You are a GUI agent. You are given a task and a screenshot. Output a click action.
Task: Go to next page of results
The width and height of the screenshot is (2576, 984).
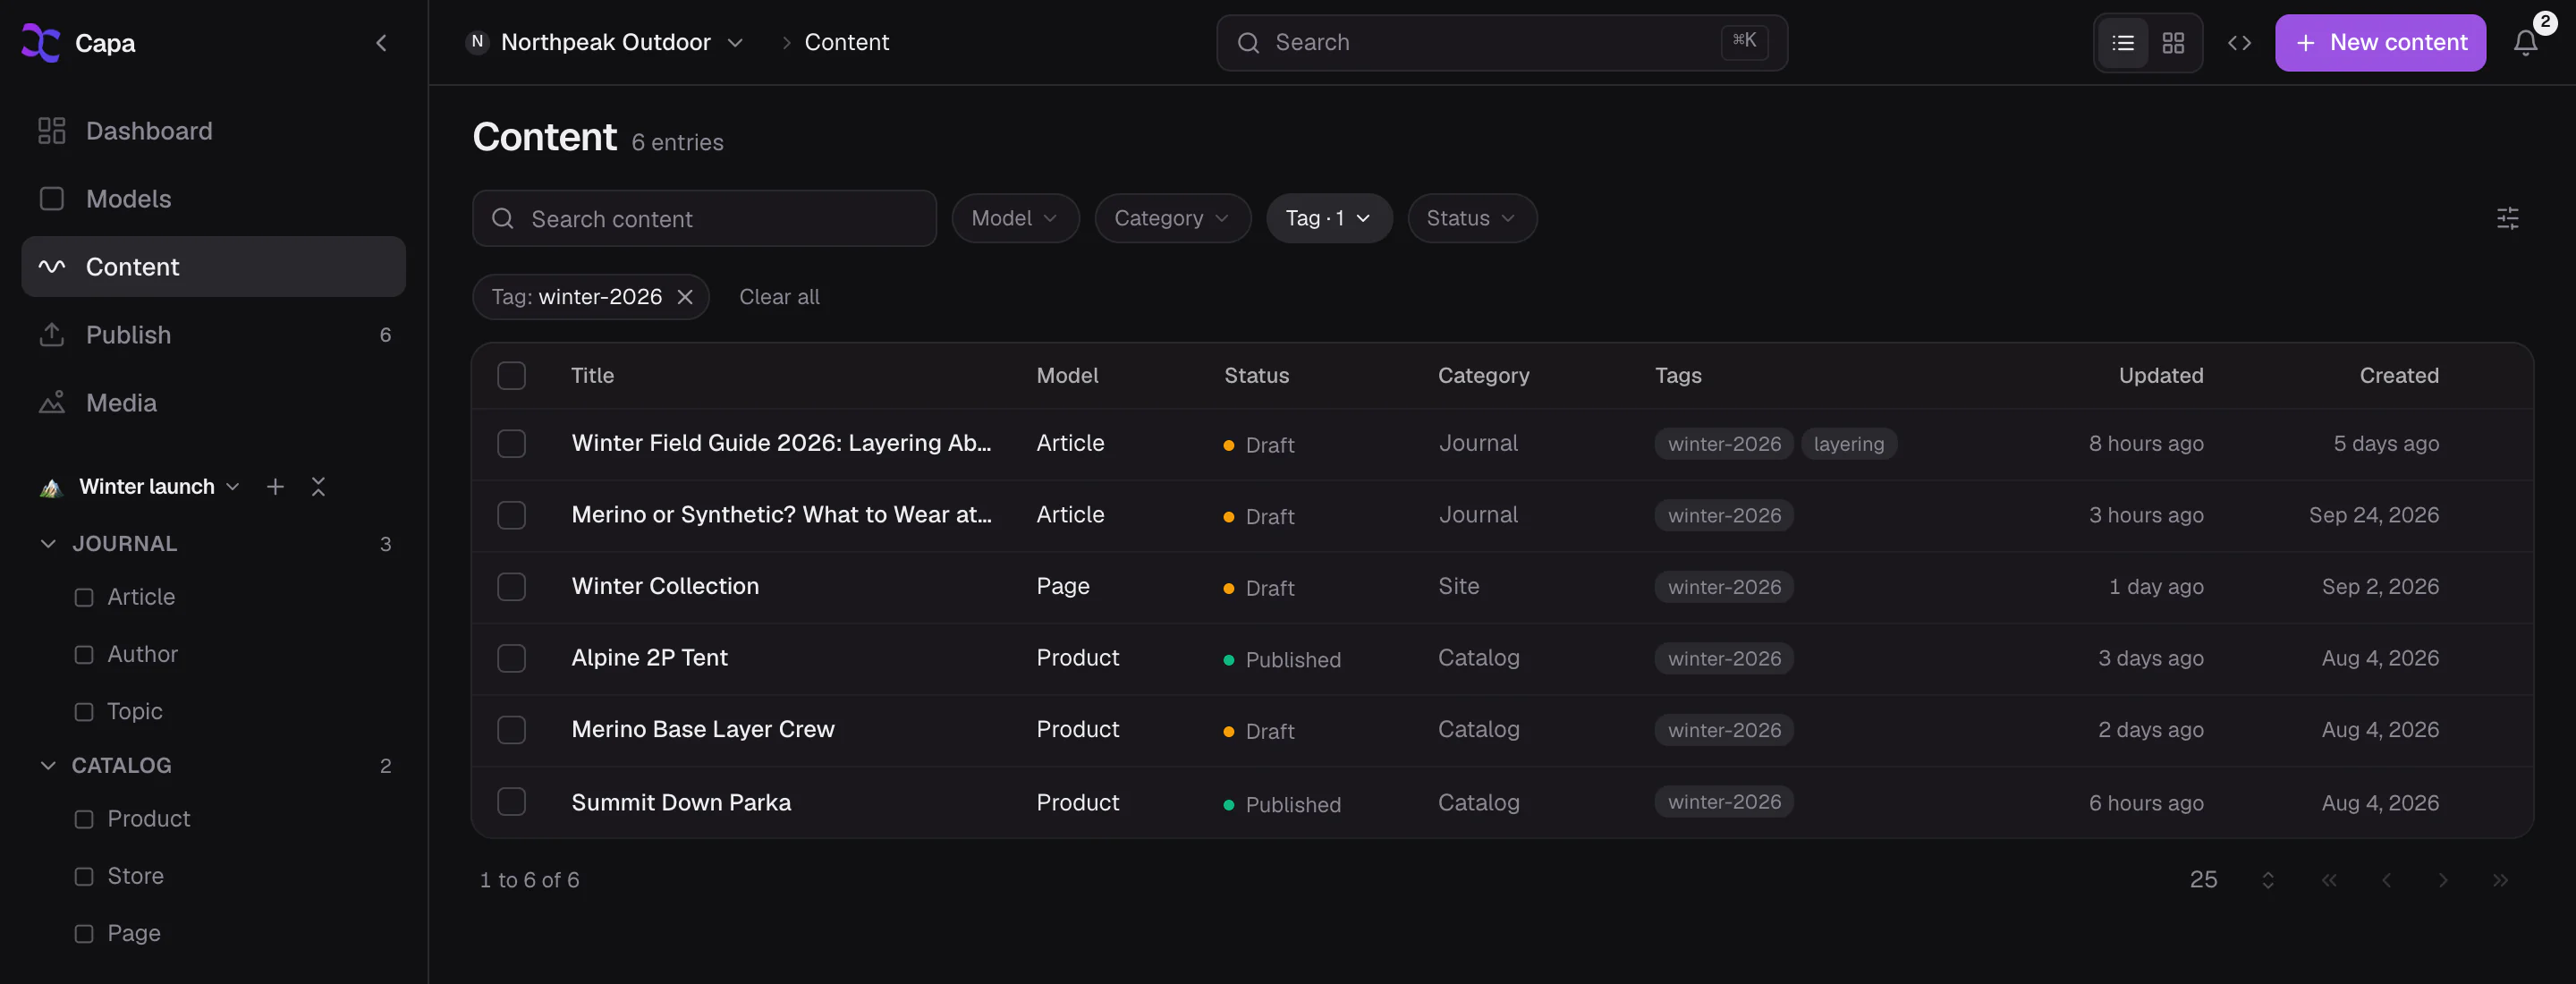[x=2443, y=880]
